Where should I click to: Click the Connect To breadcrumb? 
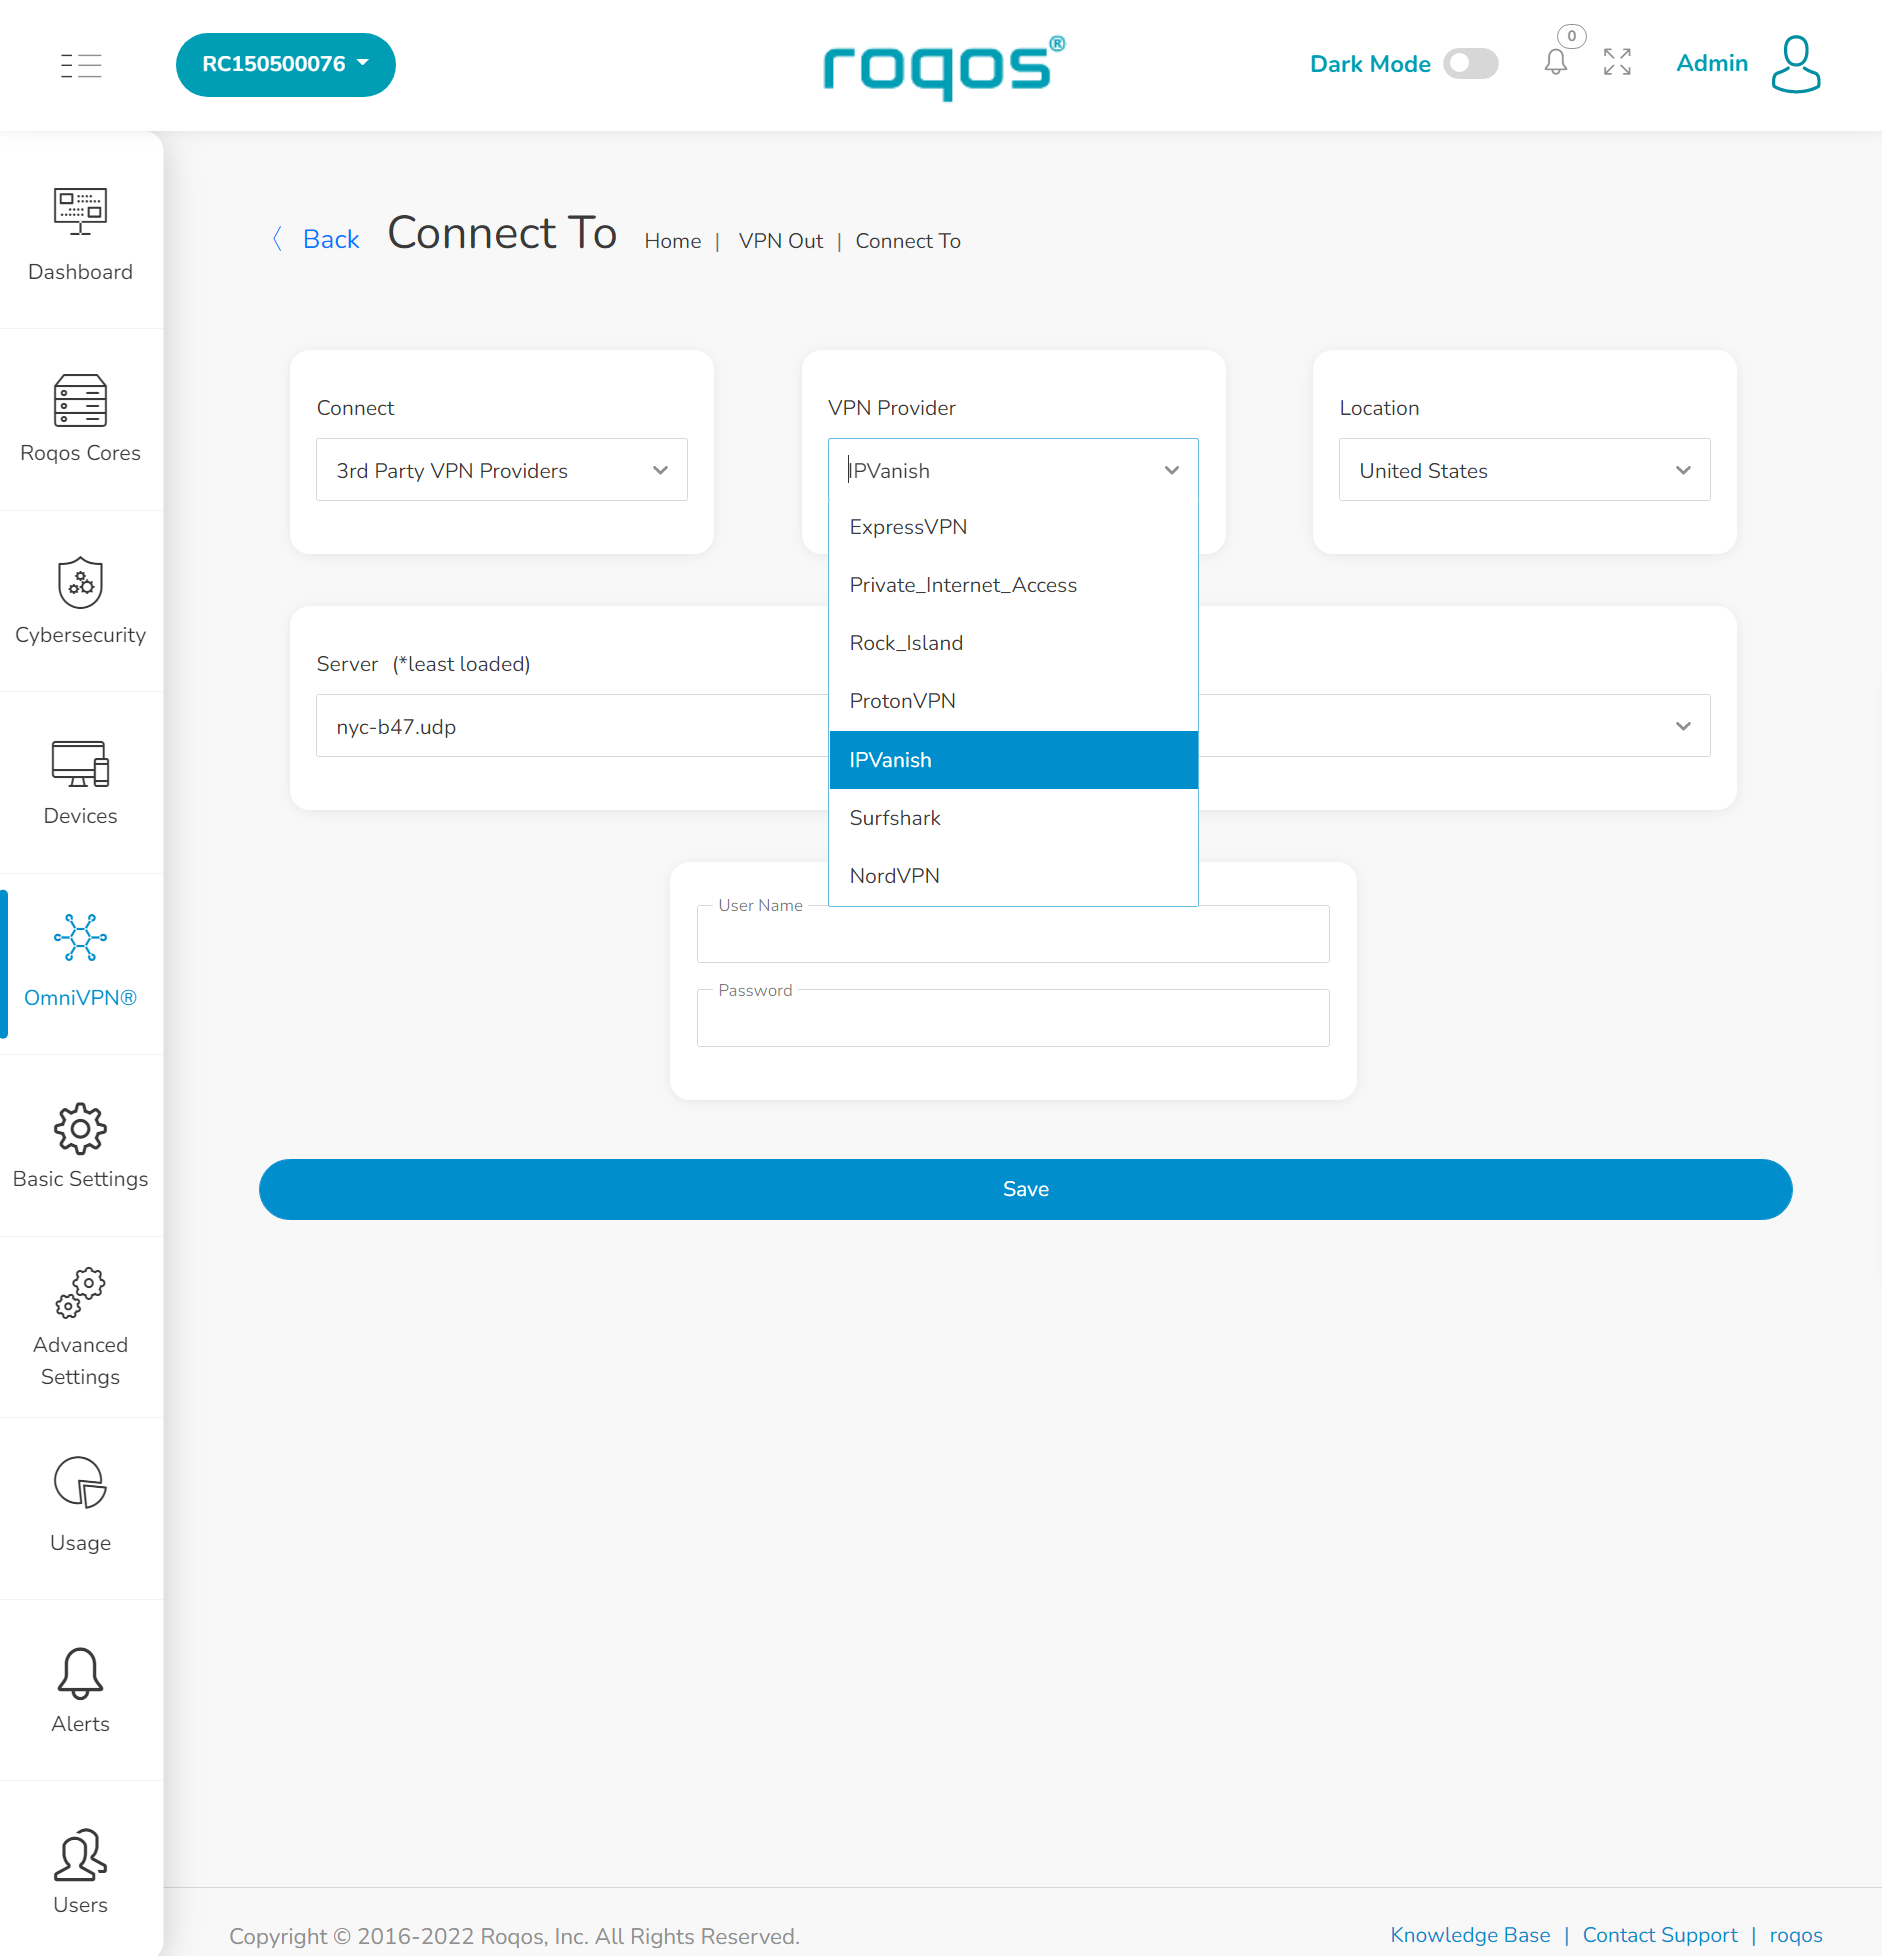pyautogui.click(x=908, y=241)
